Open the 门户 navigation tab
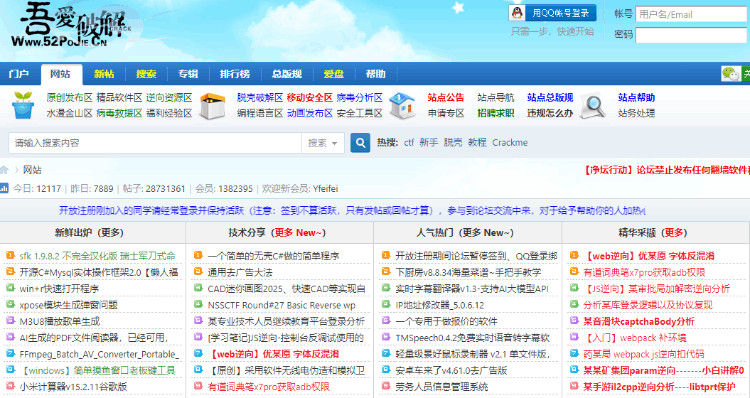Image resolution: width=750 pixels, height=398 pixels. (19, 74)
